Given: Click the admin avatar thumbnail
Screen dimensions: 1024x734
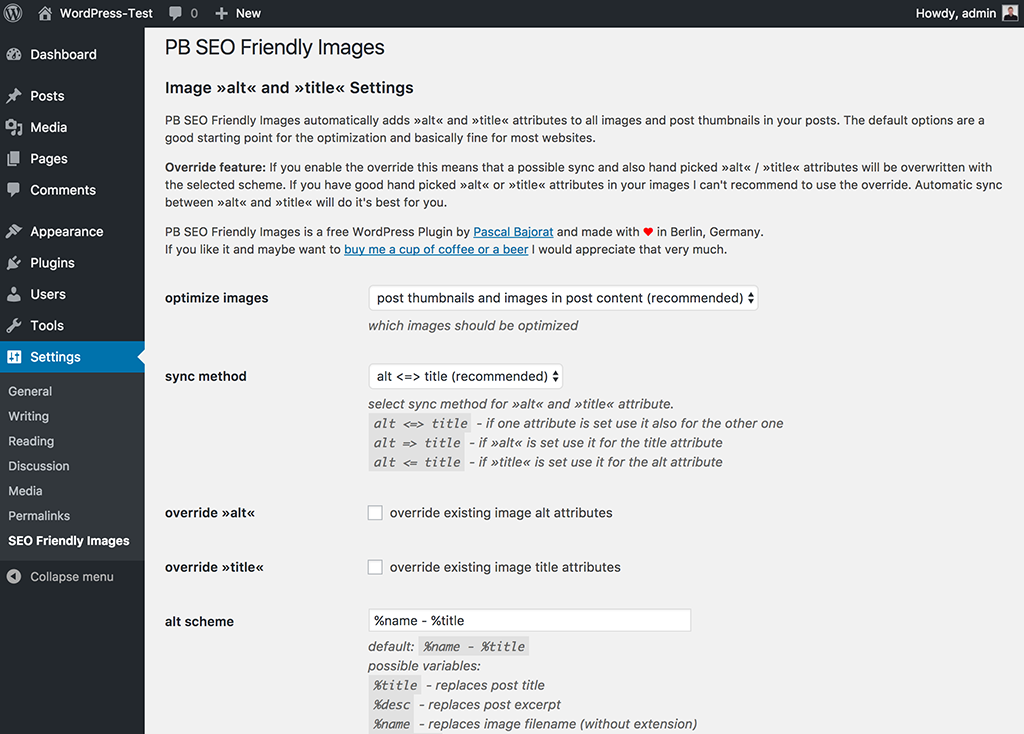Looking at the screenshot, I should (1010, 13).
